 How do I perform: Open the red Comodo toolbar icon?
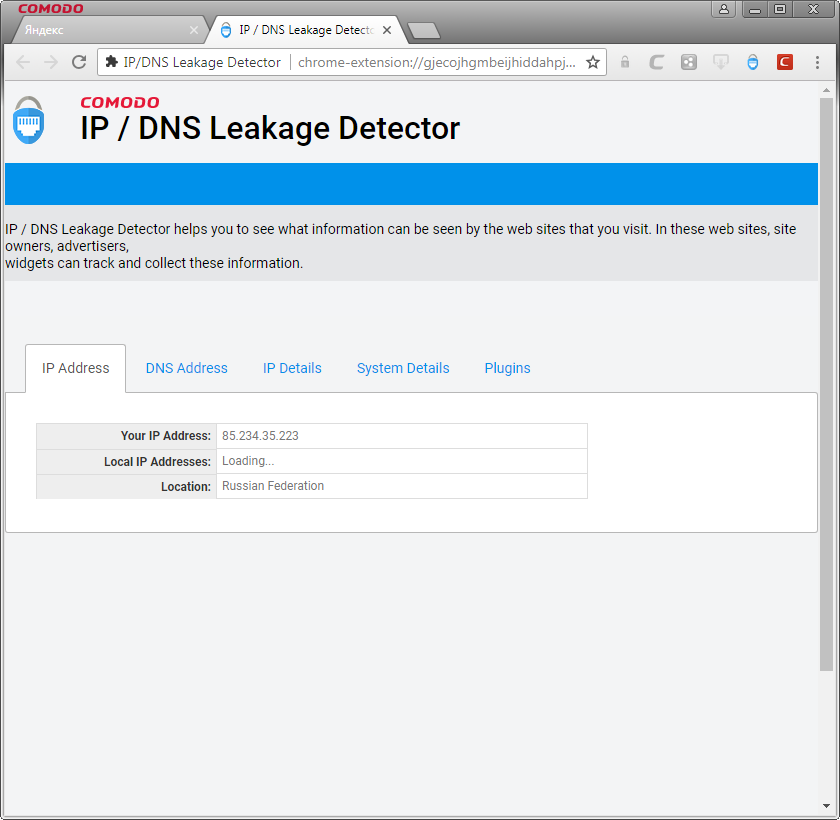pos(785,62)
